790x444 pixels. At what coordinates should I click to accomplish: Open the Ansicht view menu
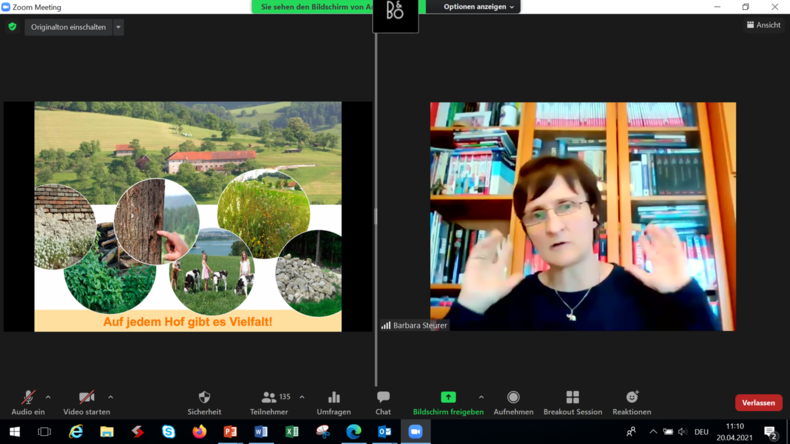[763, 25]
